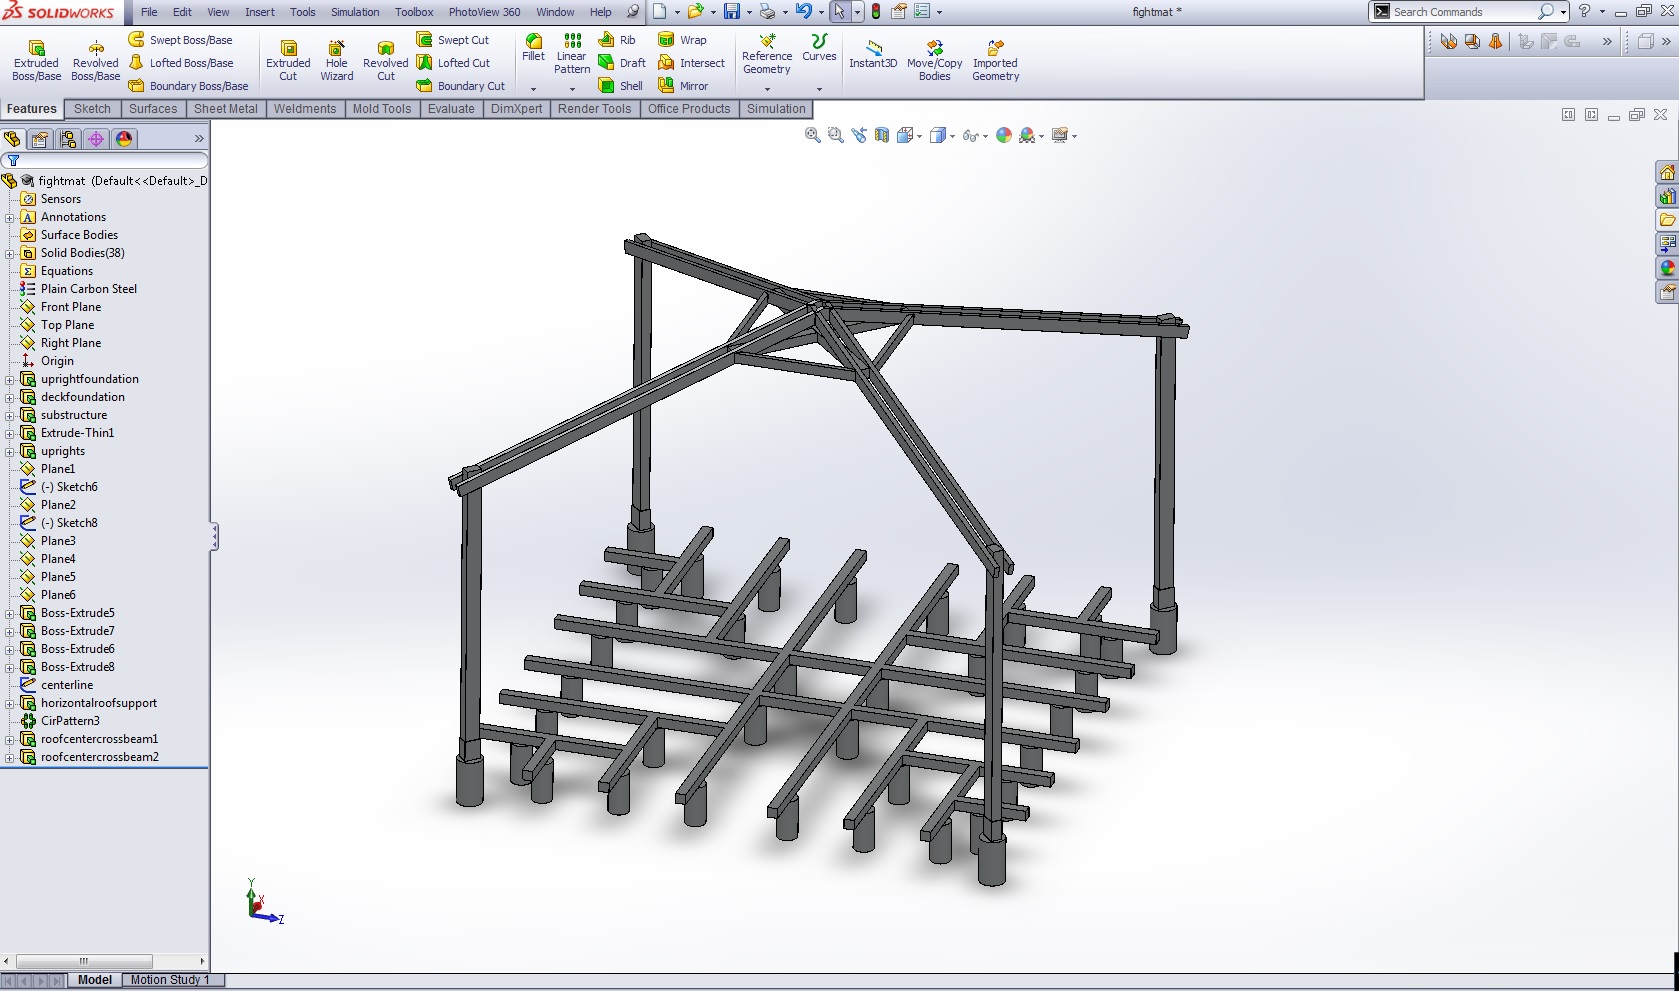The image size is (1679, 991).
Task: Switch to the Motion Study 1 tab
Action: pyautogui.click(x=170, y=980)
